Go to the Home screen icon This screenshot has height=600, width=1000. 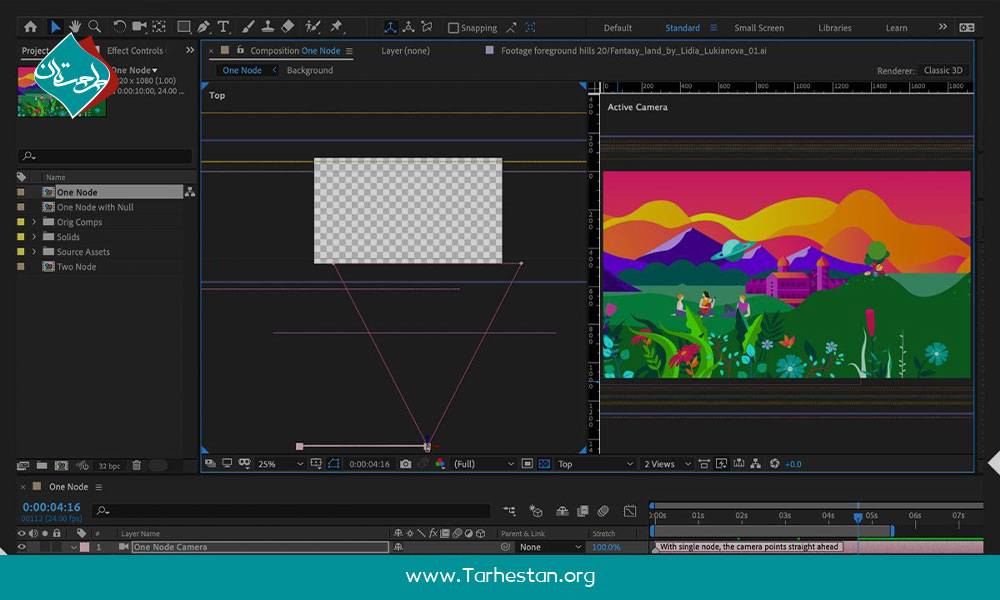[x=30, y=27]
